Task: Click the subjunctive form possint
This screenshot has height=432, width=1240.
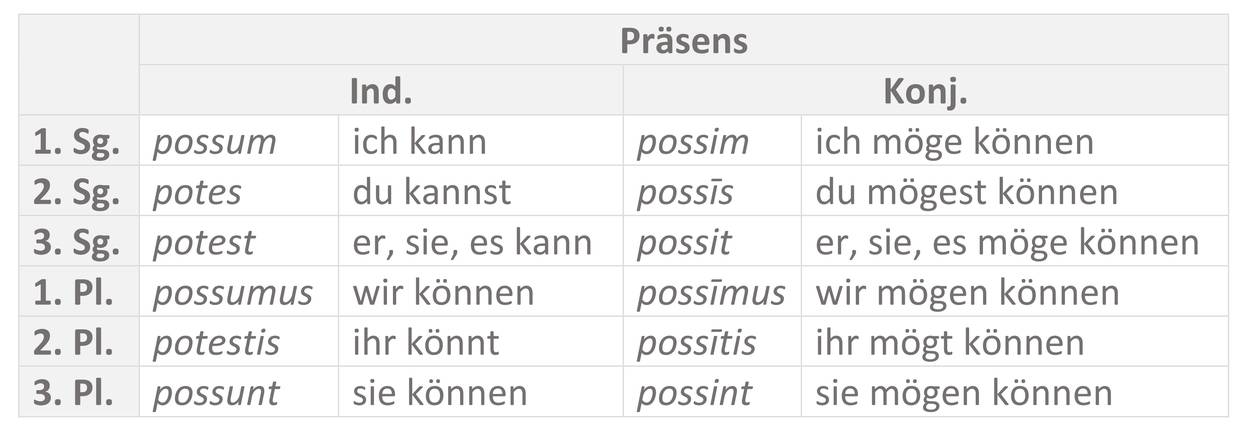Action: click(694, 392)
